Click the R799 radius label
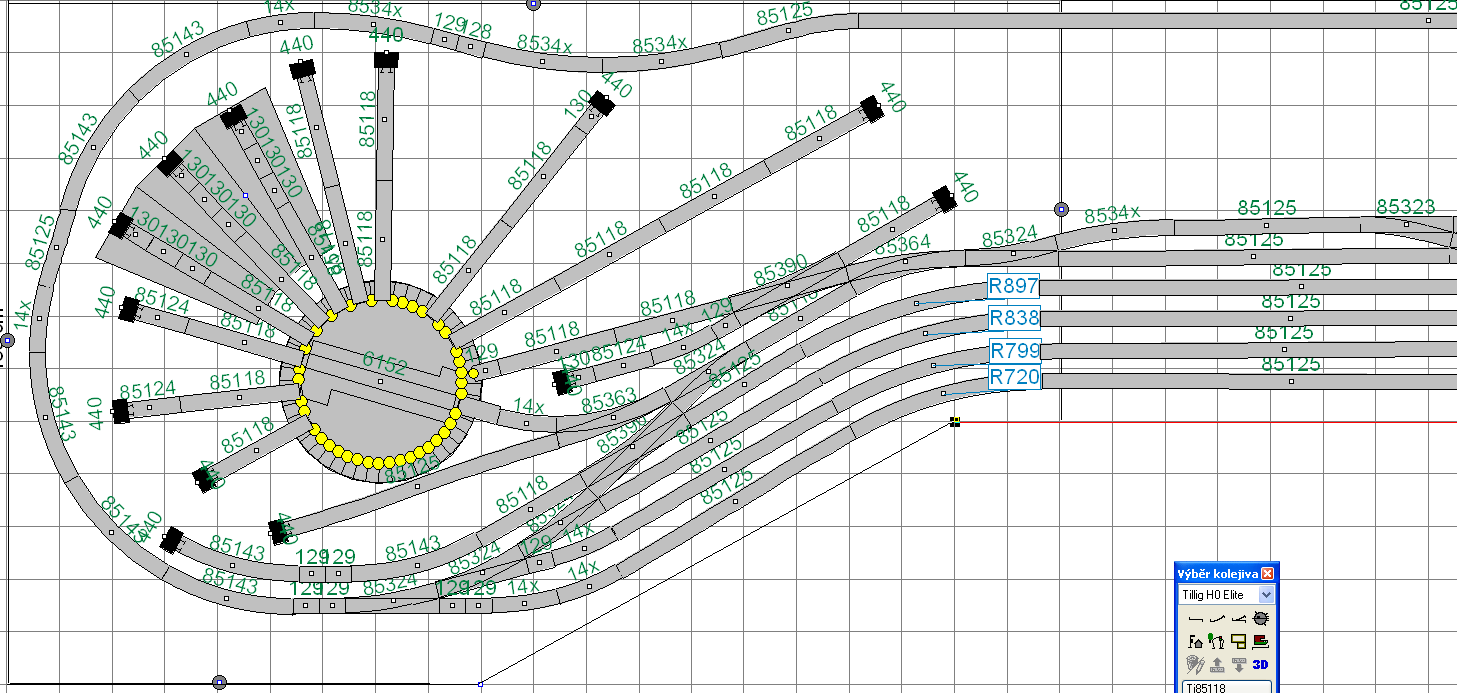 click(x=1013, y=351)
